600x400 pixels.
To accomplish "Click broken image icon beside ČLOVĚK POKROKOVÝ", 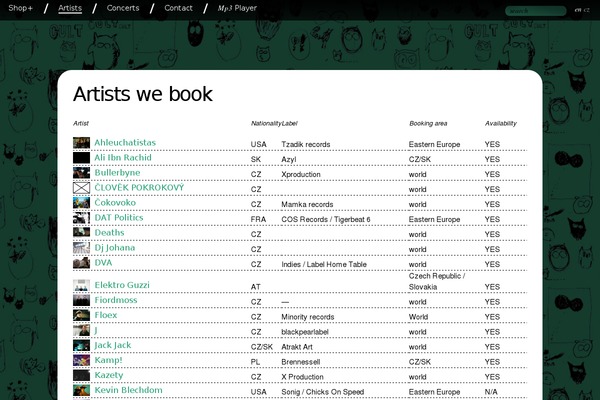I will point(82,188).
